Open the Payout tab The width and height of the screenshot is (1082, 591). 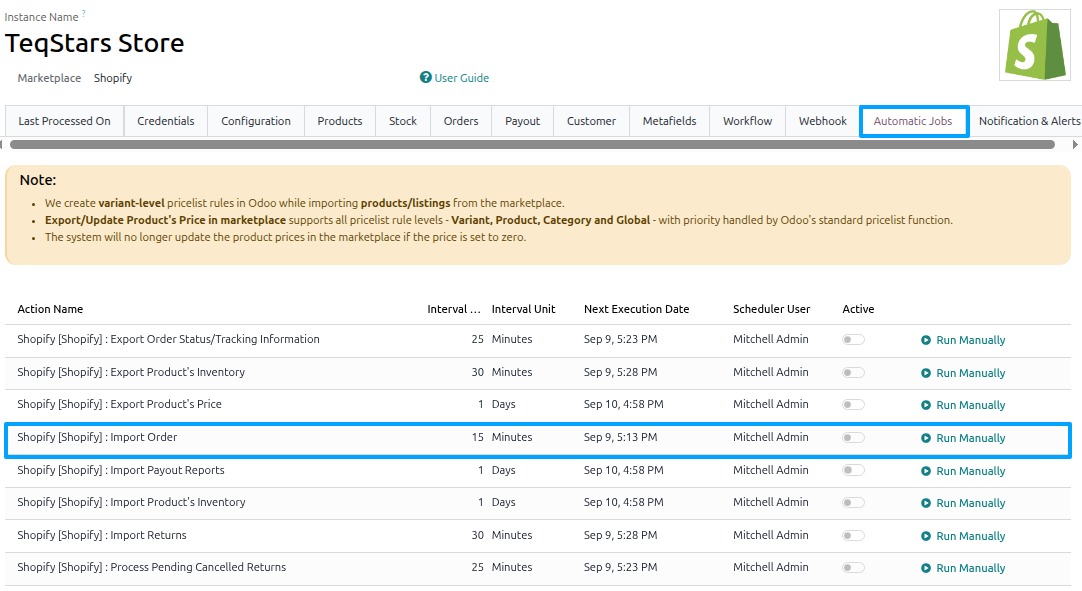522,121
